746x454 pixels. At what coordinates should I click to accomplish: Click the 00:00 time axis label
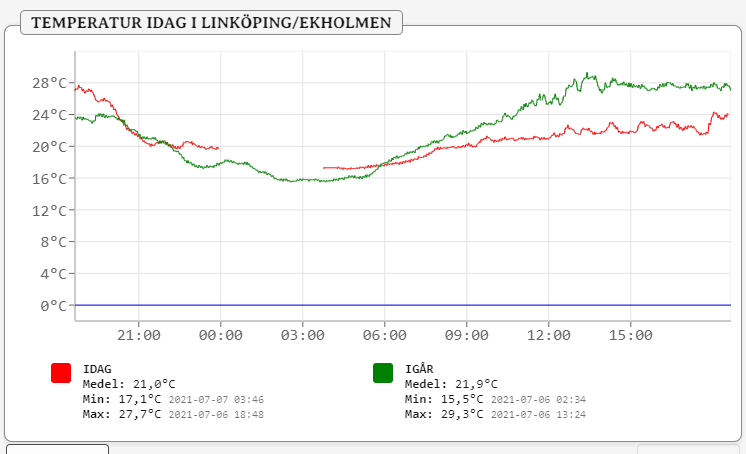tap(220, 335)
